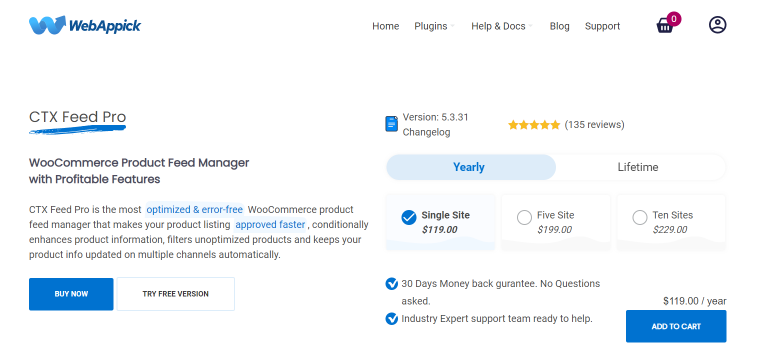Open the Support menu link
Viewport: 760px width, 362px height.
click(602, 26)
